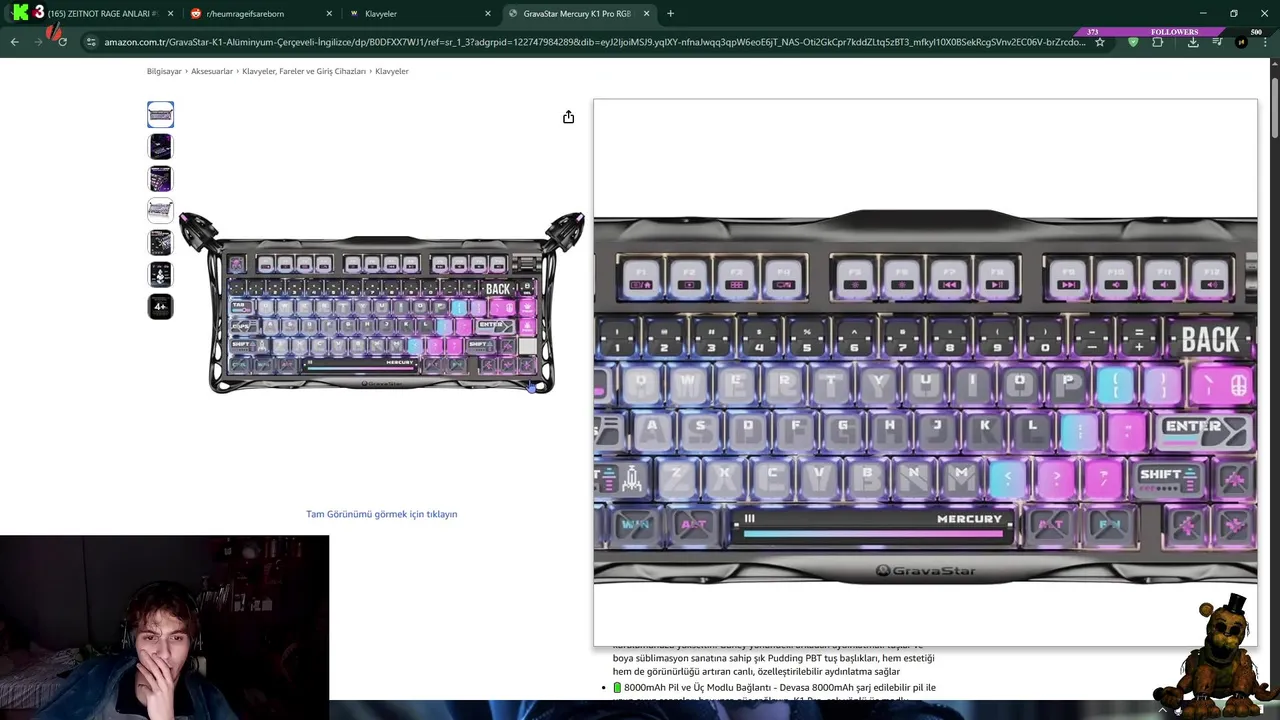Image resolution: width=1280 pixels, height=720 pixels.
Task: Click the share icon above product image
Action: (x=568, y=117)
